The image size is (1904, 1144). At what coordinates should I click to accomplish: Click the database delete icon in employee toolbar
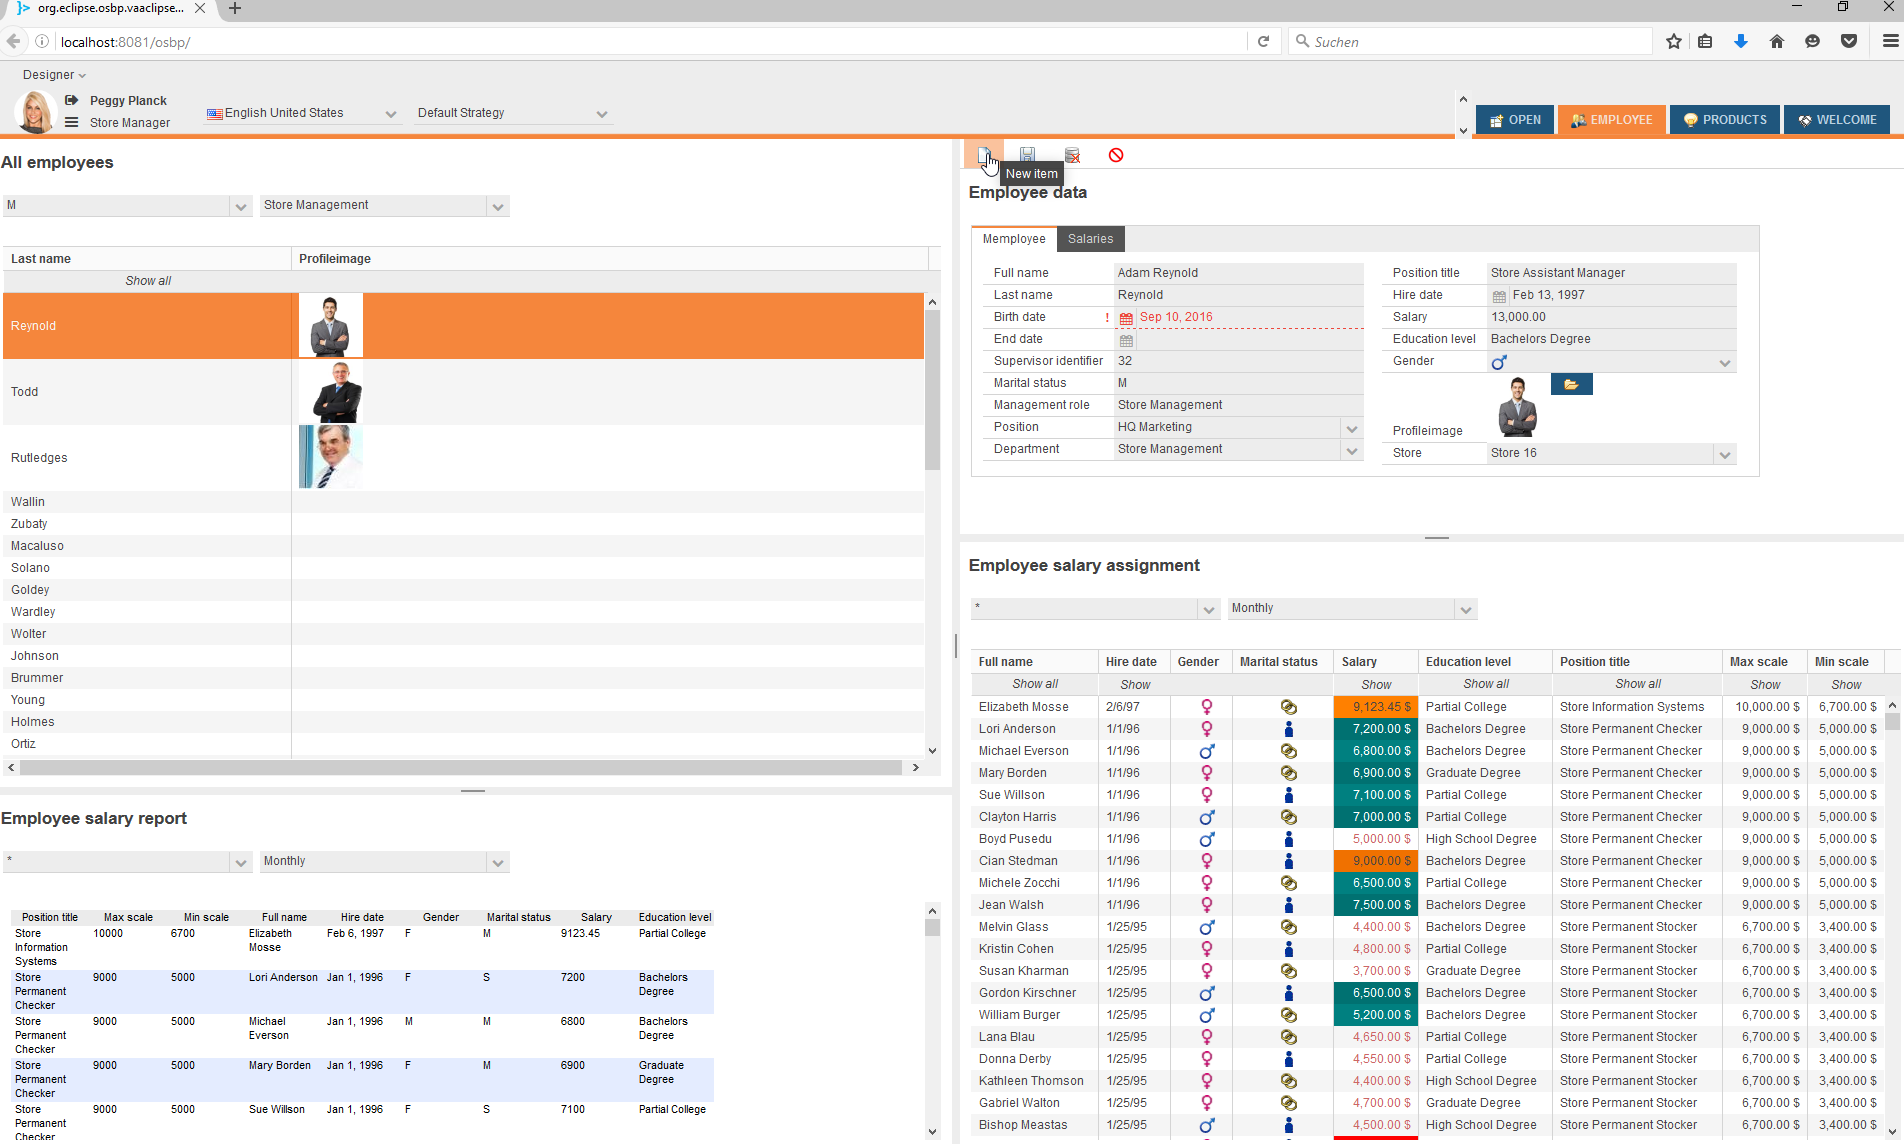1072,155
